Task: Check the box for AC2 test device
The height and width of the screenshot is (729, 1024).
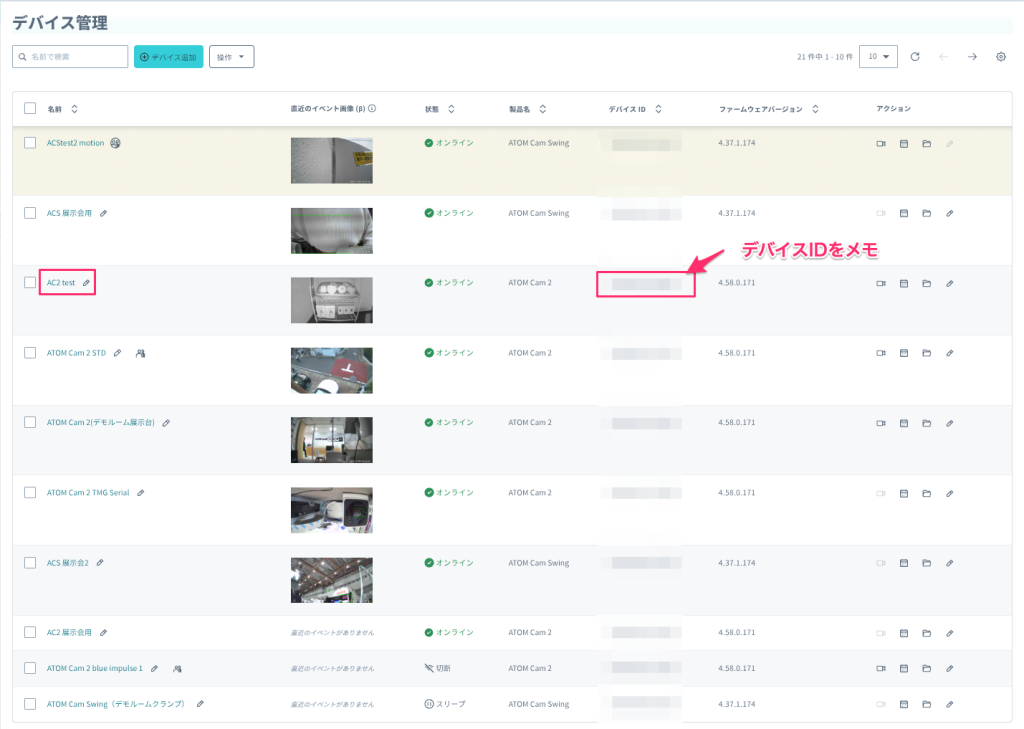Action: [30, 283]
